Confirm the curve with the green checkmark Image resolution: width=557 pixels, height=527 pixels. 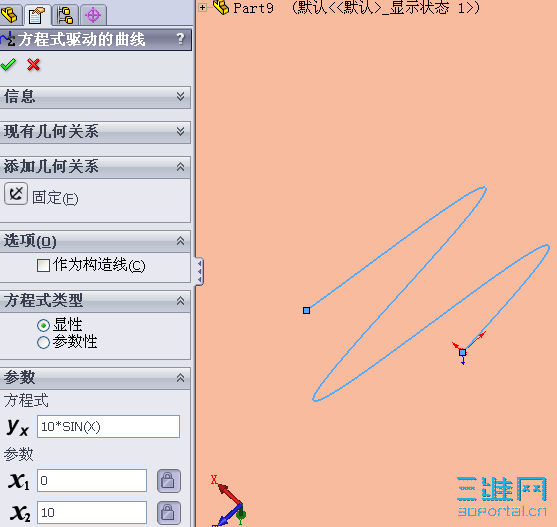coord(8,65)
